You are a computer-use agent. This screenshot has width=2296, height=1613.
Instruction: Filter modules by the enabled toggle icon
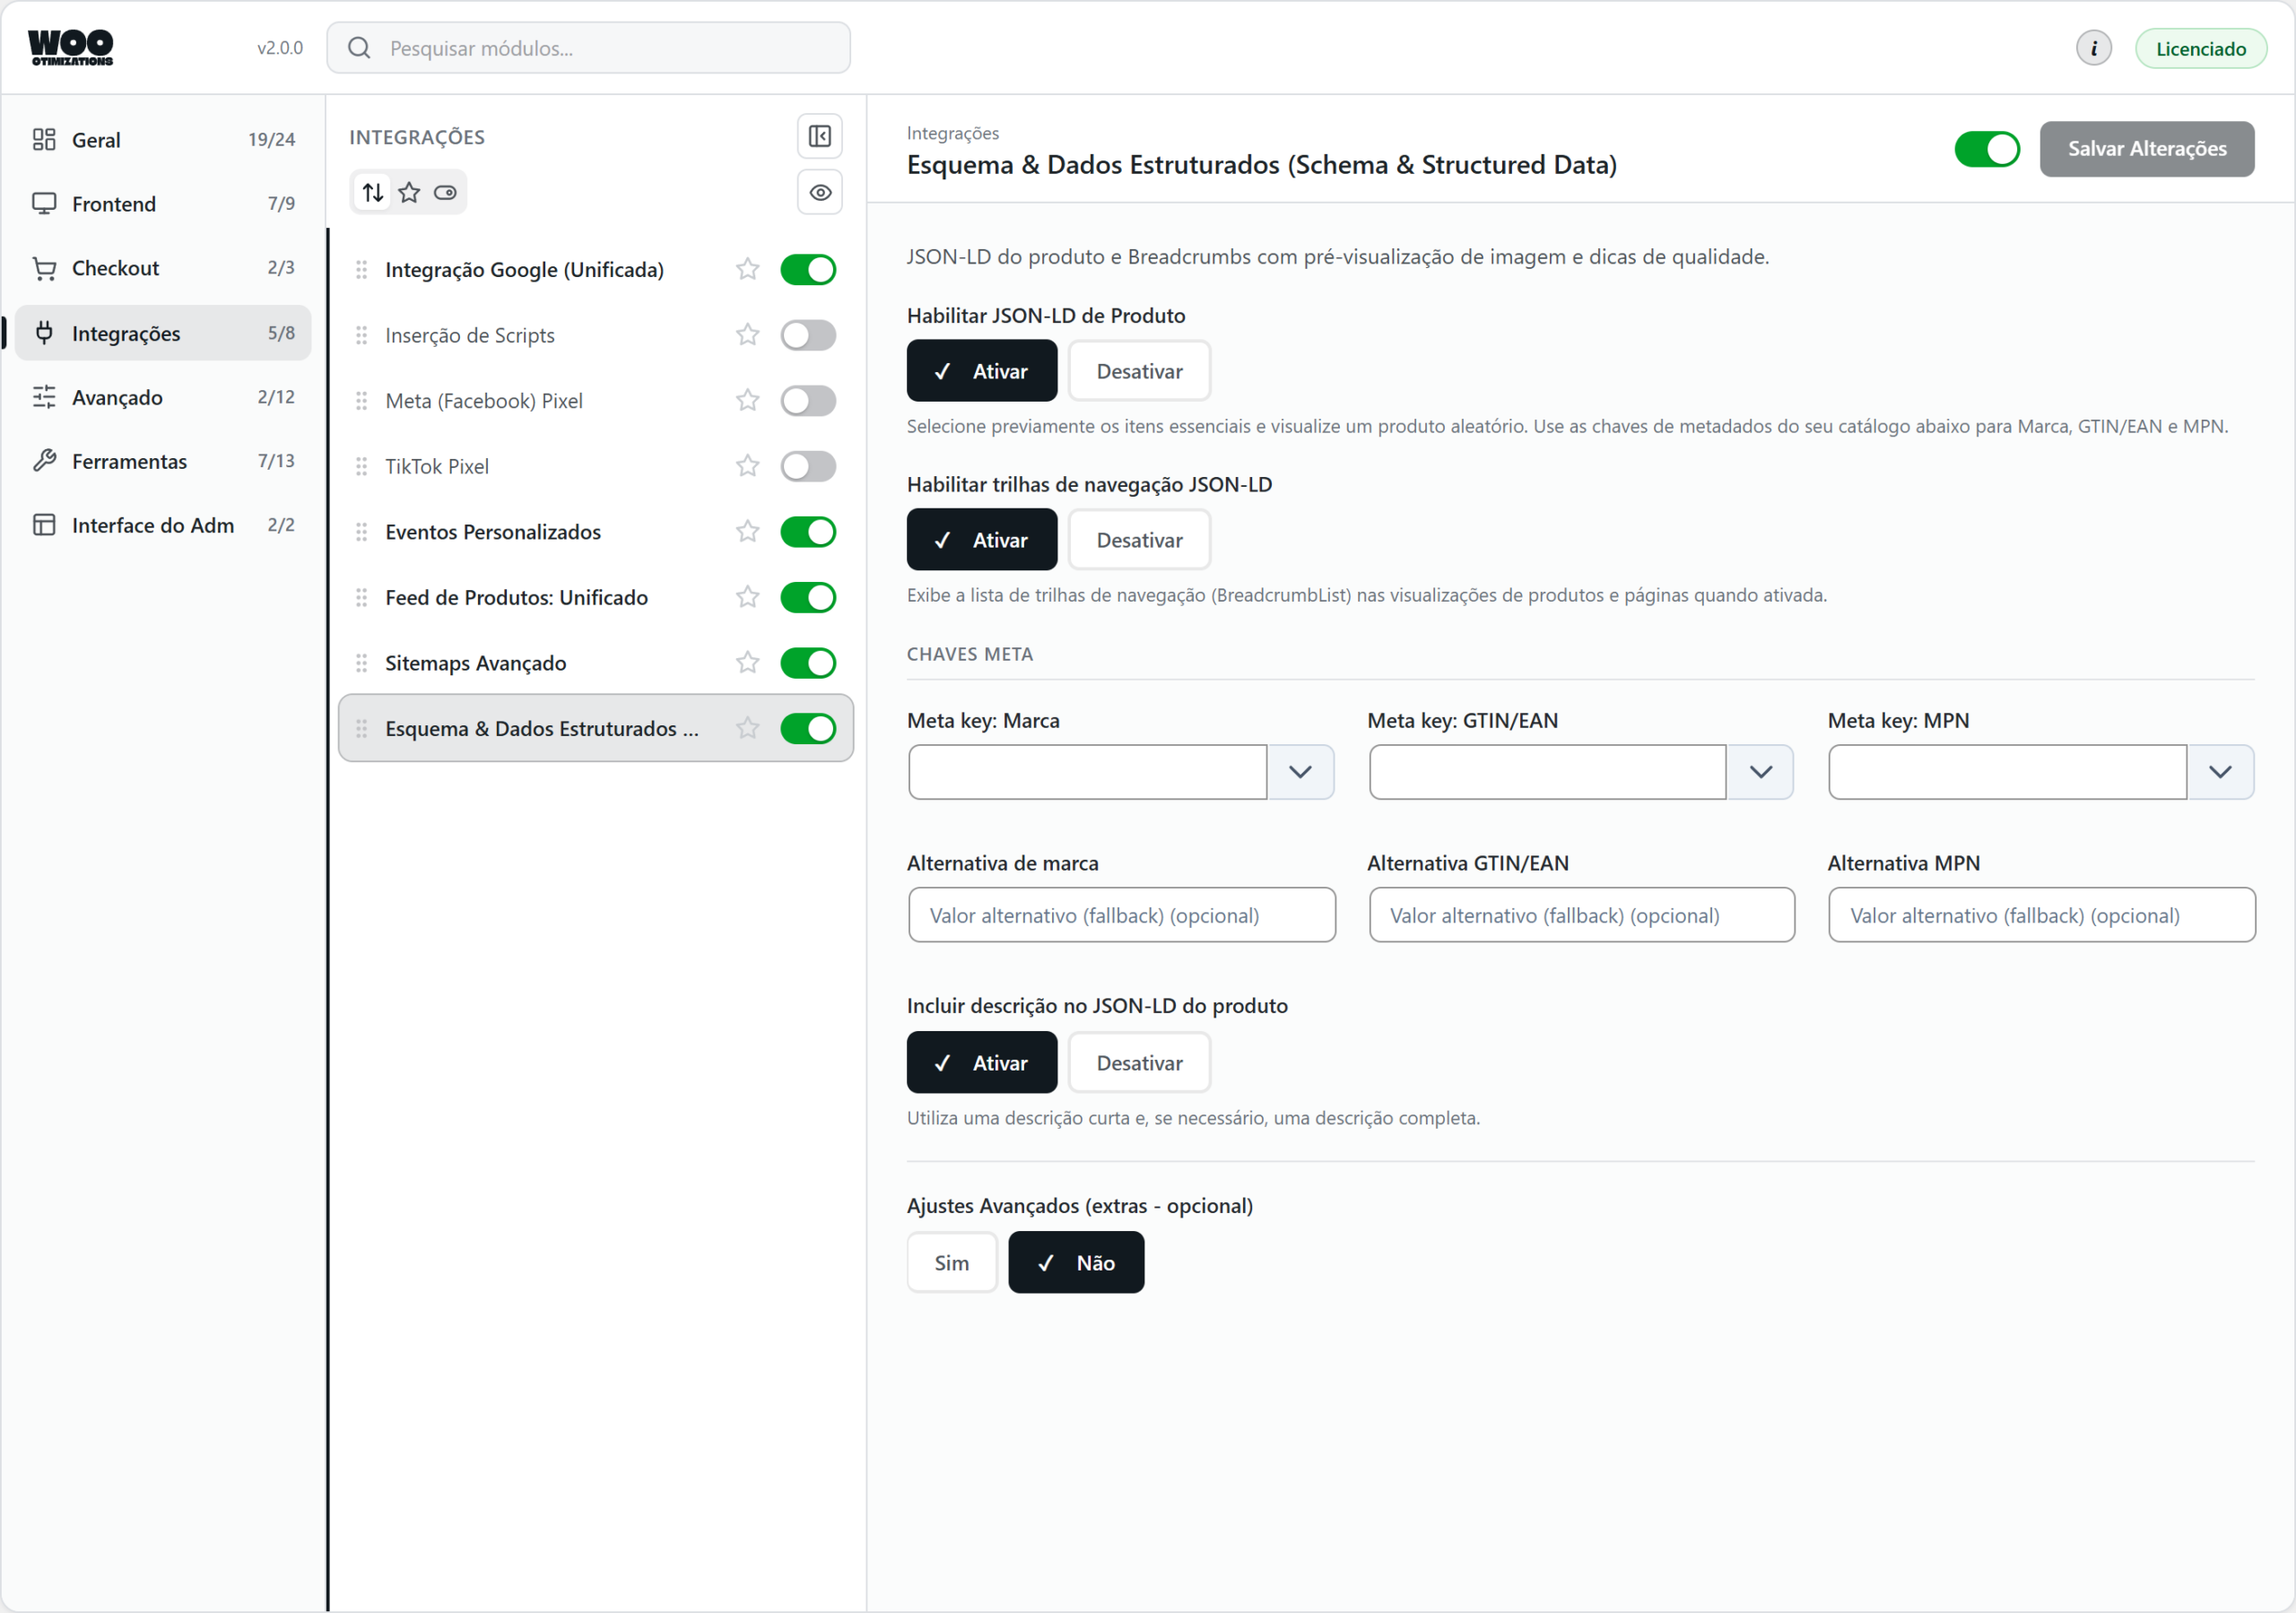445,192
